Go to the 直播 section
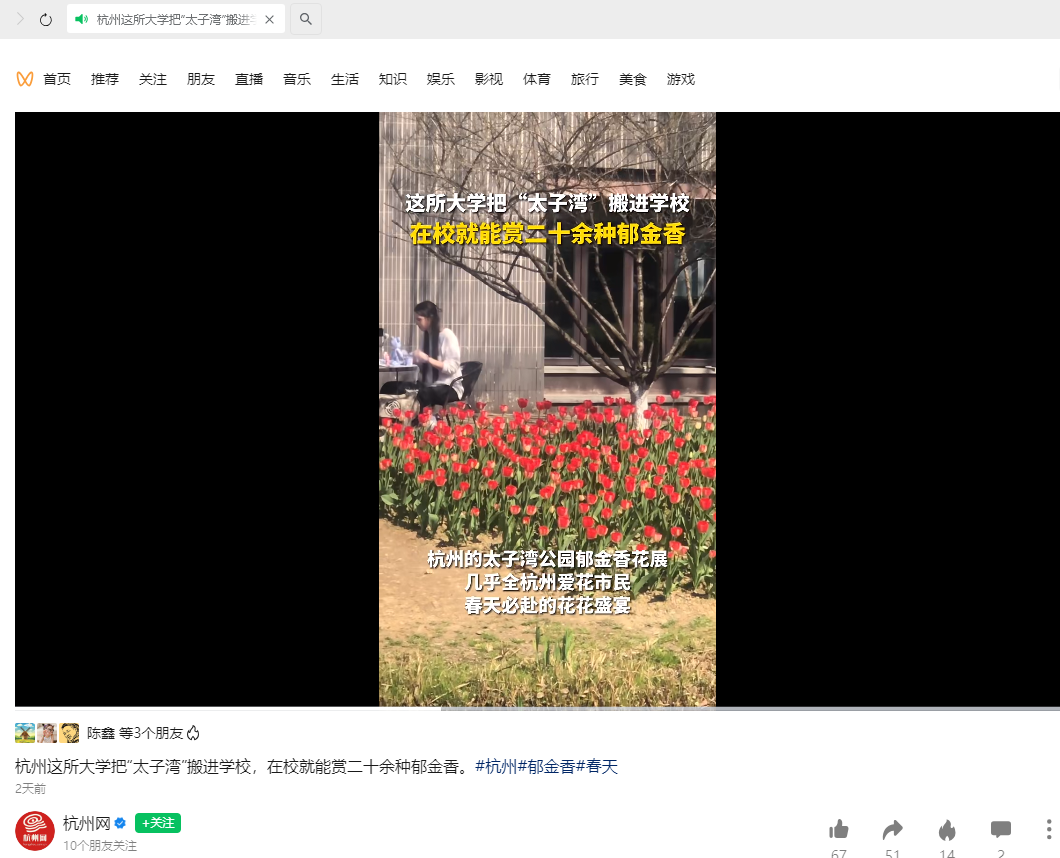 click(249, 79)
